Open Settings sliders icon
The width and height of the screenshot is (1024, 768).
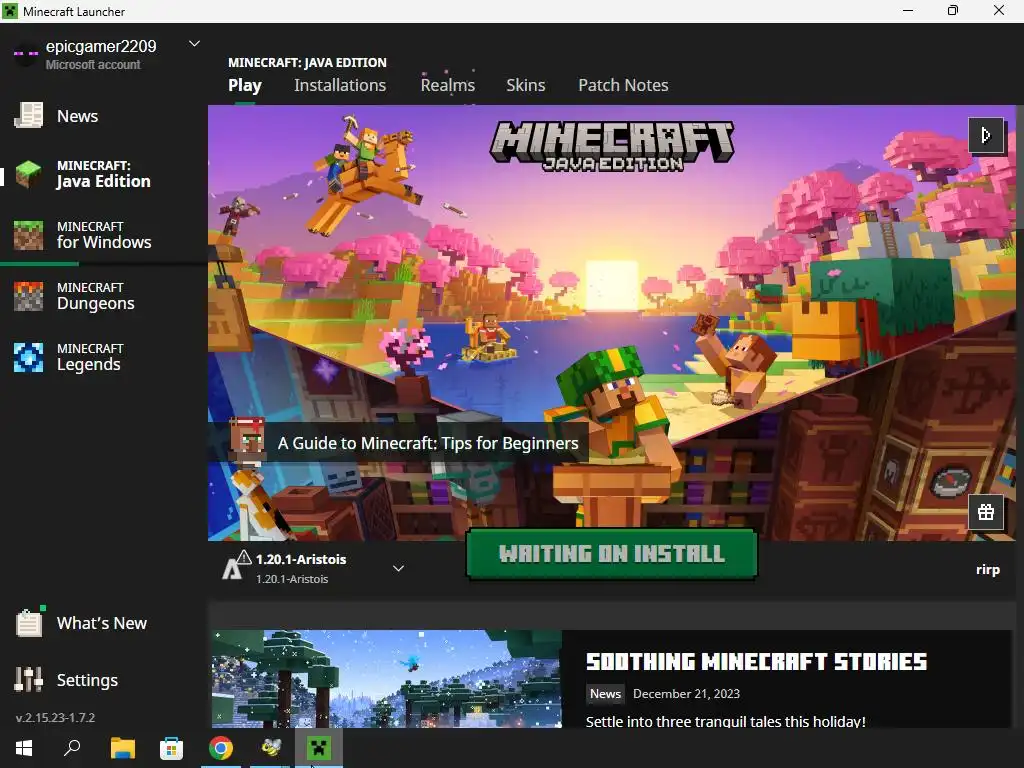pos(29,680)
